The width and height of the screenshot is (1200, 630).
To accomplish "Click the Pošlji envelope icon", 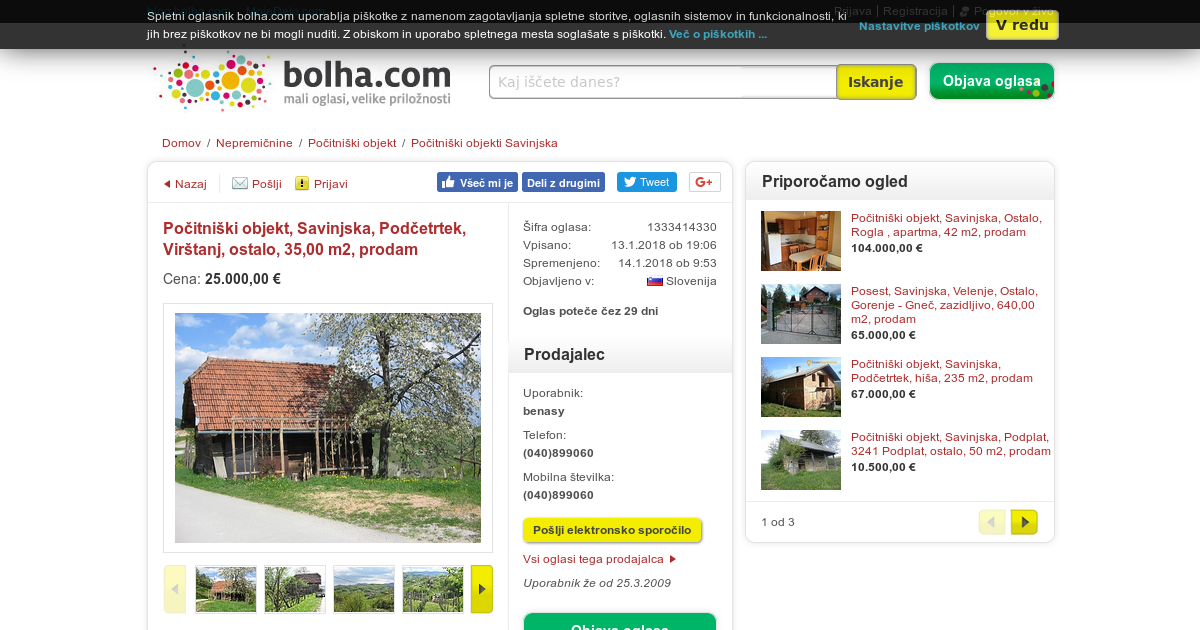I will click(240, 183).
